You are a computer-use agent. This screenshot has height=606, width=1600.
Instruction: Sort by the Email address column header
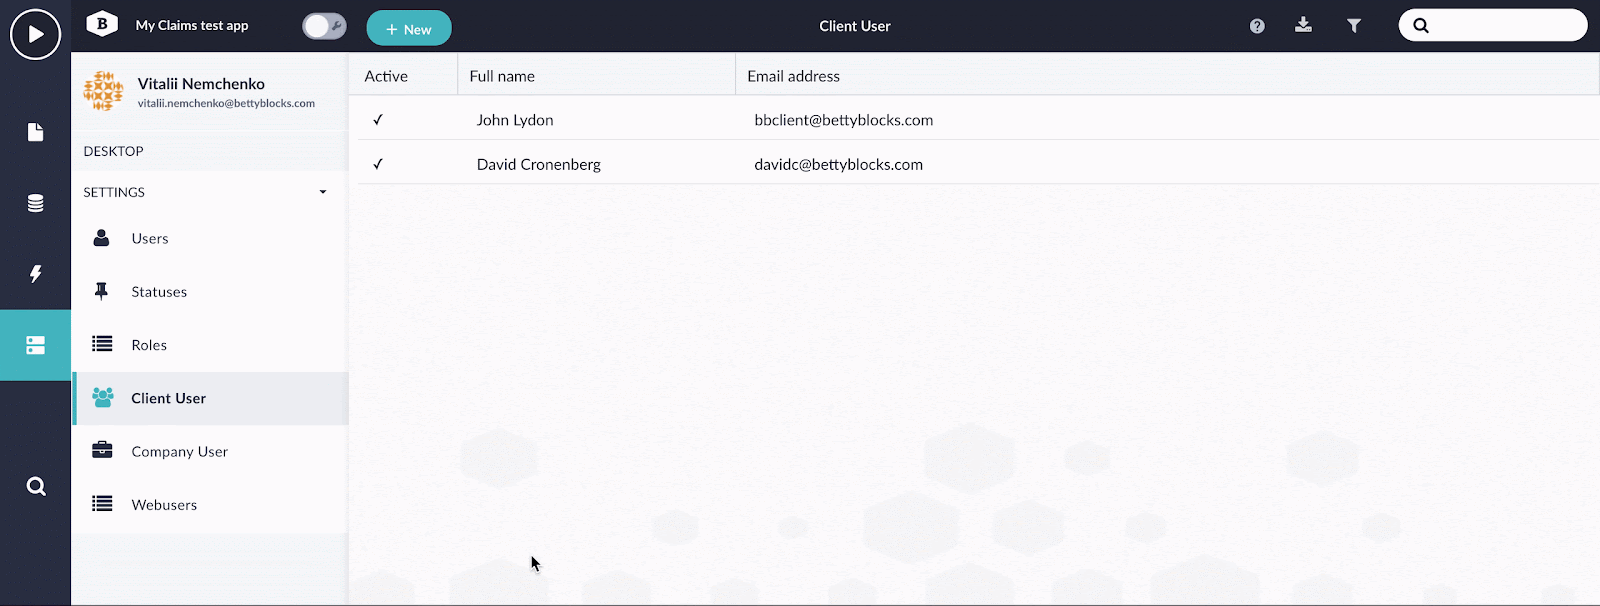click(x=793, y=76)
